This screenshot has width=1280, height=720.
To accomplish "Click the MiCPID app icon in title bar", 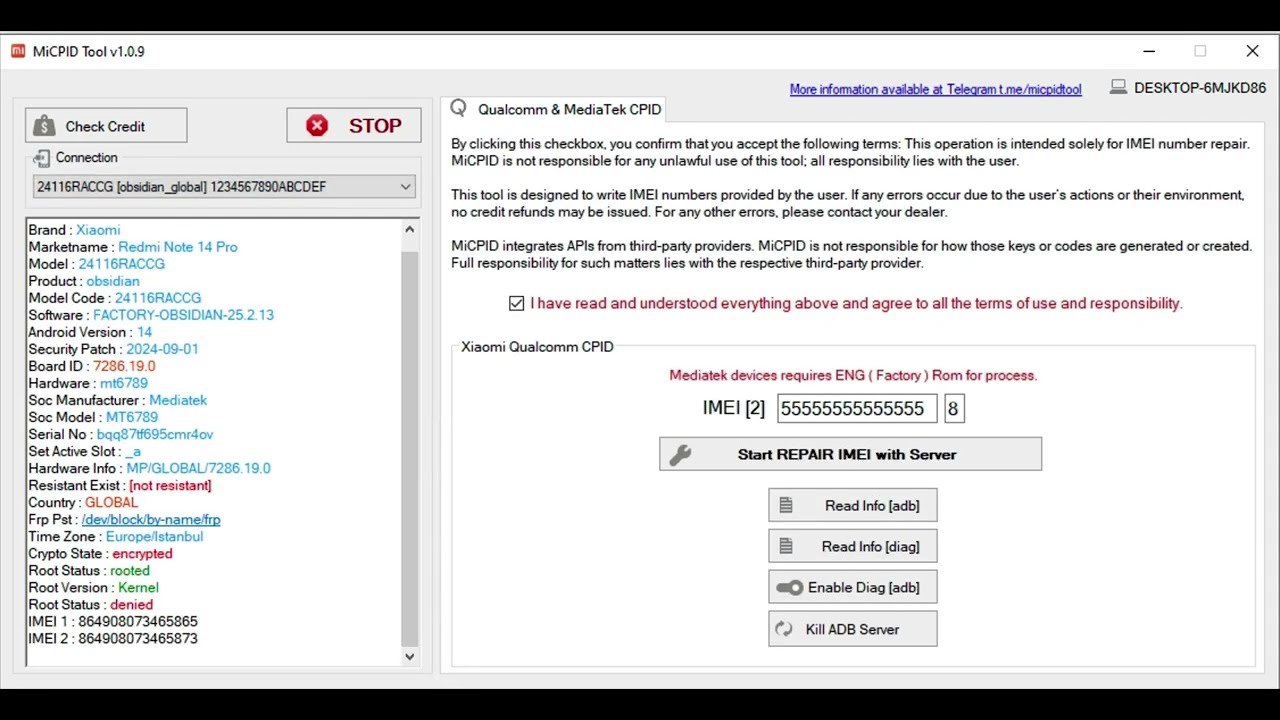I will [18, 51].
